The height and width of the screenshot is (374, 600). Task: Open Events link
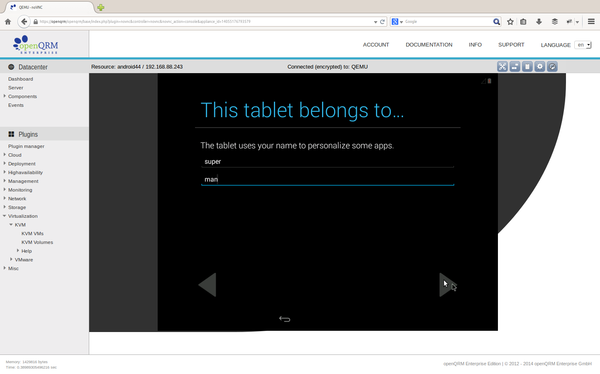(16, 105)
